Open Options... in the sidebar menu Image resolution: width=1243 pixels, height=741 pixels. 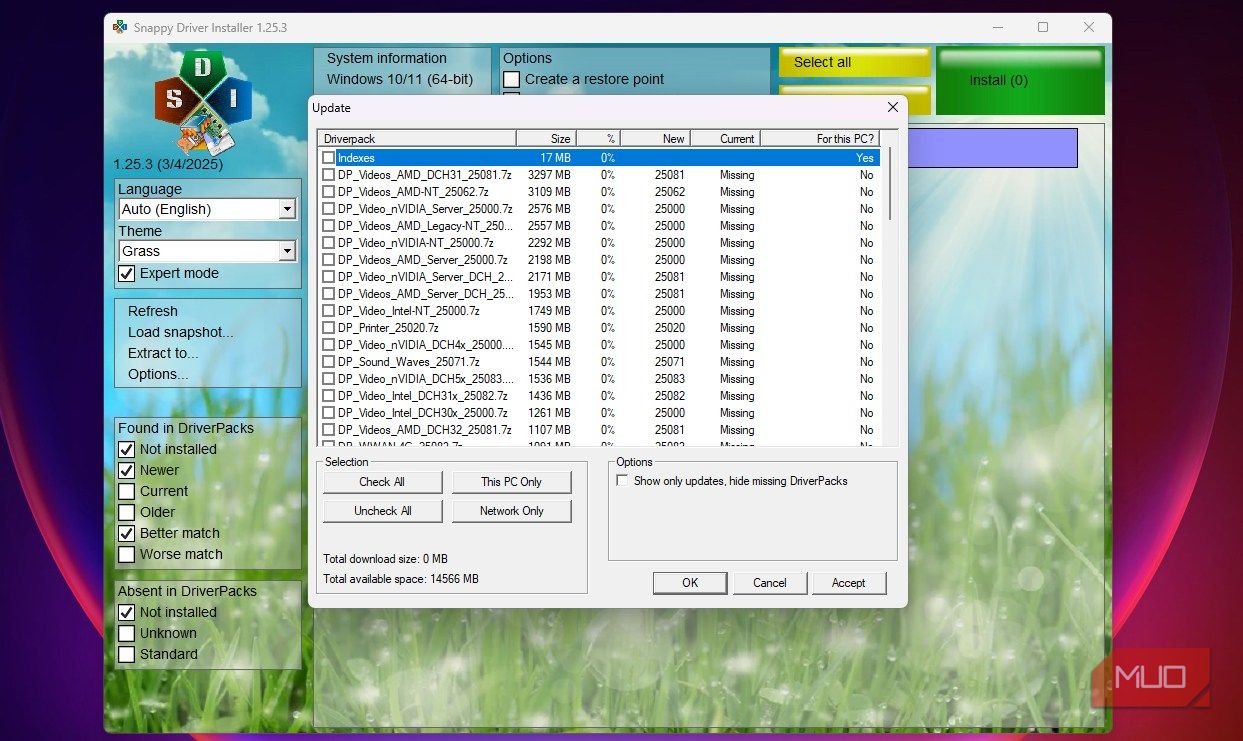click(x=158, y=374)
